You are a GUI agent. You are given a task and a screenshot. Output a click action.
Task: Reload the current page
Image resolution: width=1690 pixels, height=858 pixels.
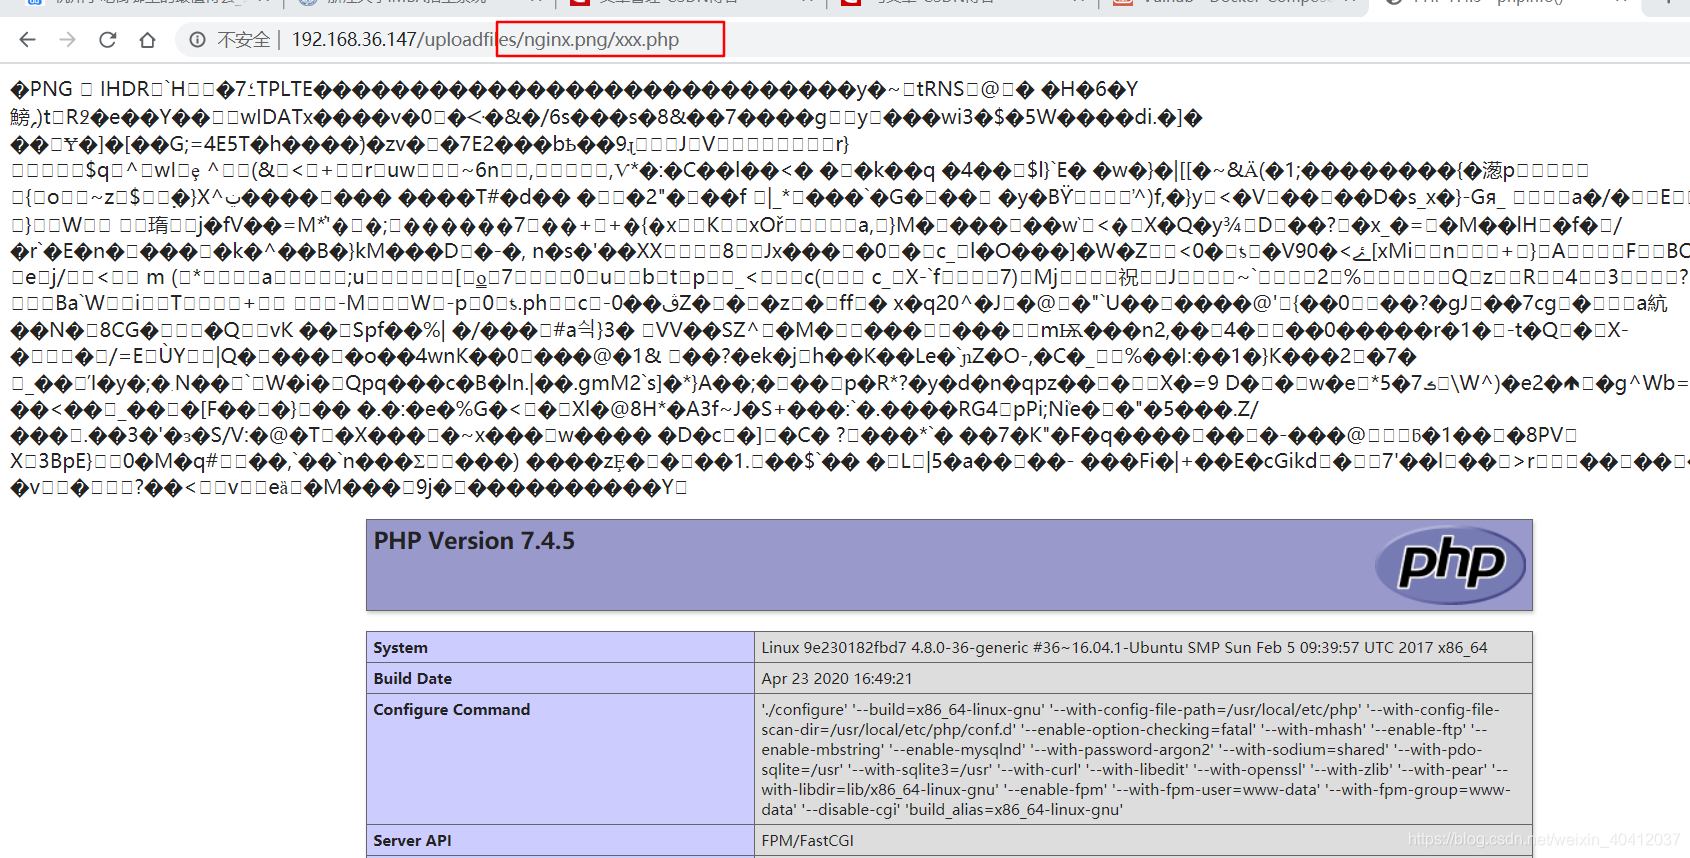click(x=108, y=40)
